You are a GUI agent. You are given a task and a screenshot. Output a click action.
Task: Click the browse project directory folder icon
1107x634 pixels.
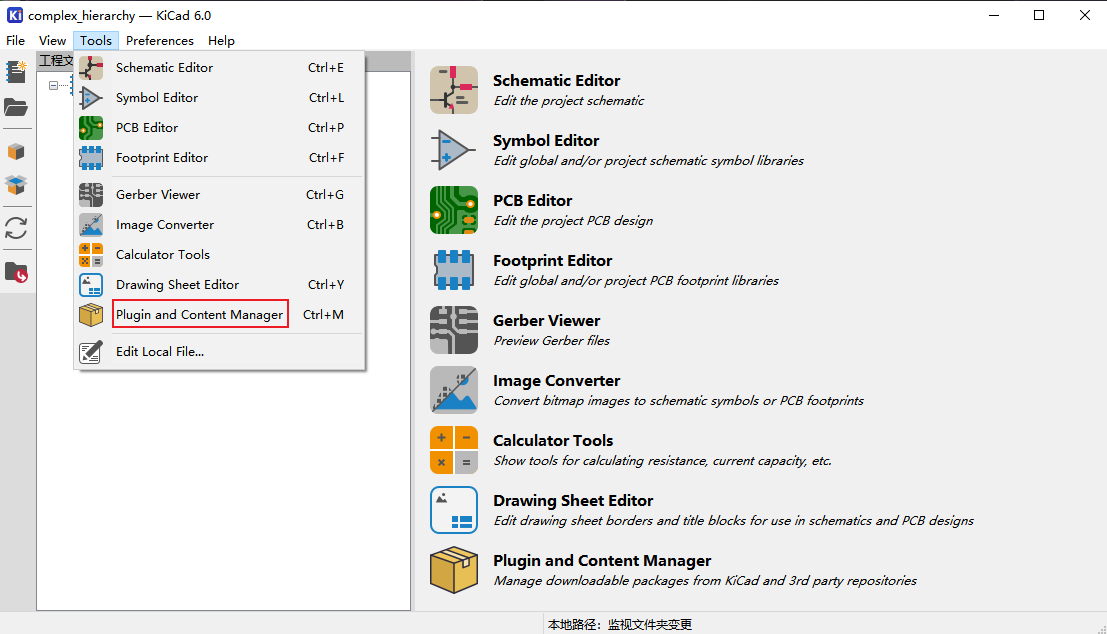coord(16,272)
